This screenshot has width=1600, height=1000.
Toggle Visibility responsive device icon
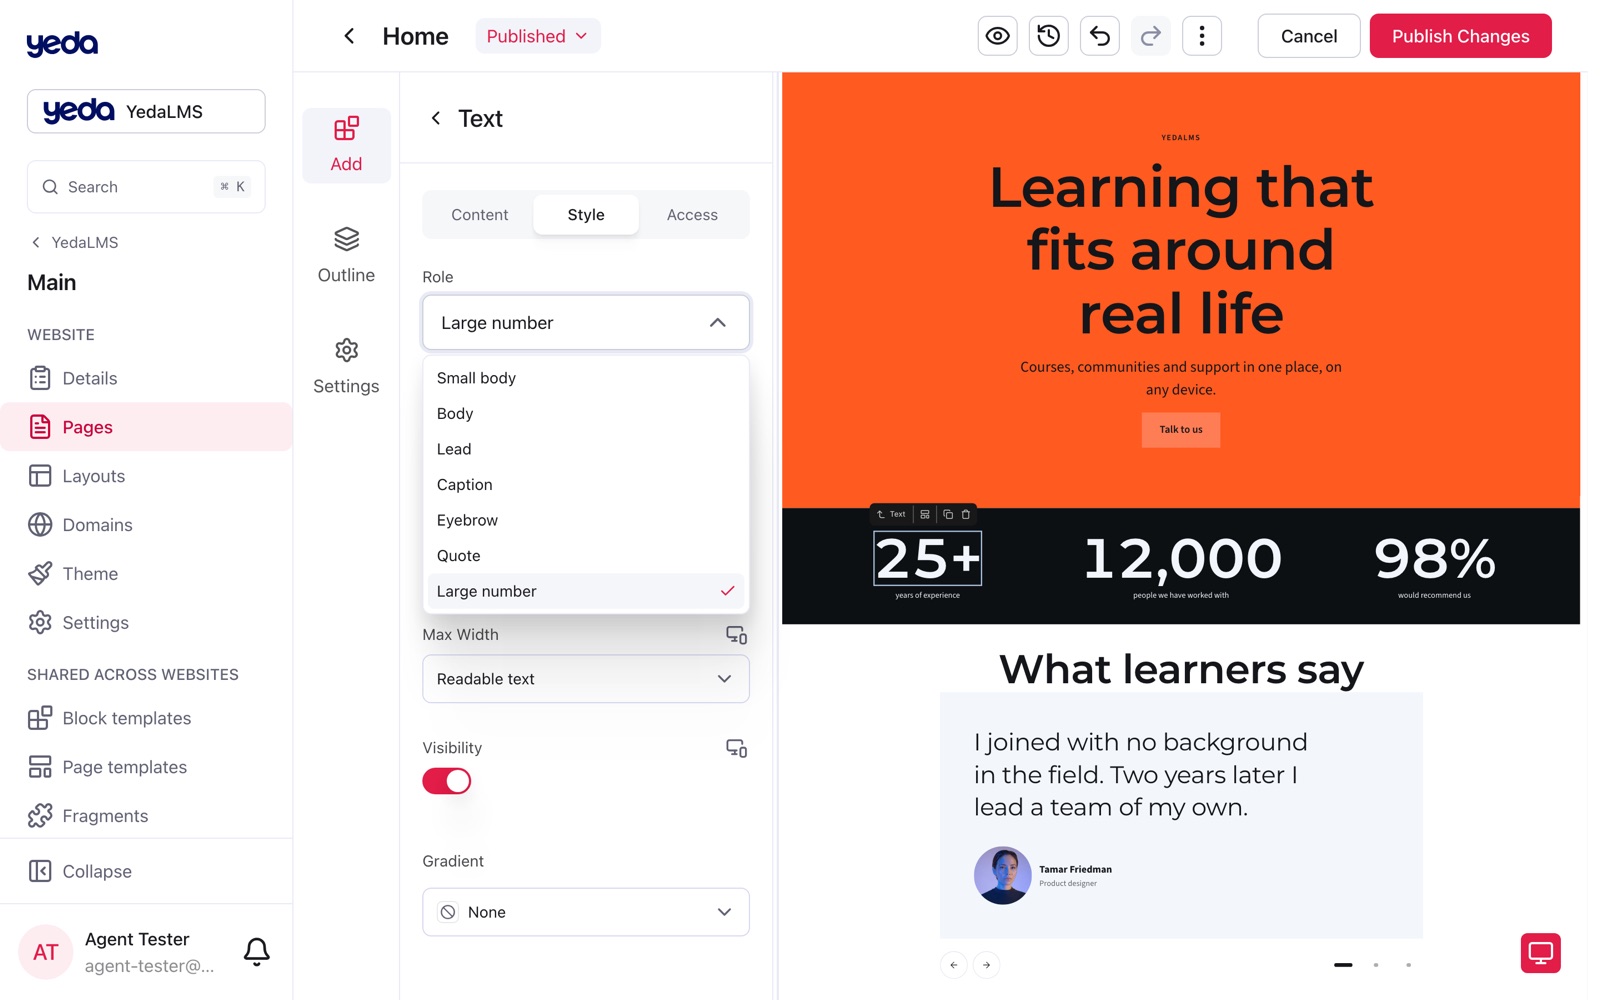click(x=736, y=748)
